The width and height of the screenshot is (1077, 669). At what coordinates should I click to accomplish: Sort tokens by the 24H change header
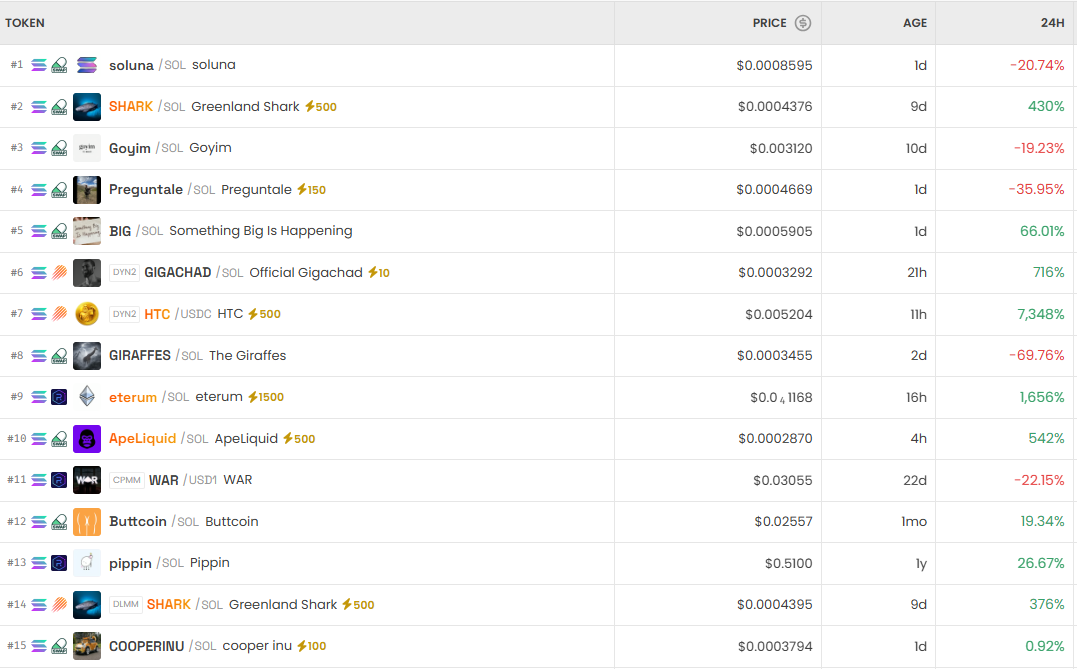[x=1052, y=23]
